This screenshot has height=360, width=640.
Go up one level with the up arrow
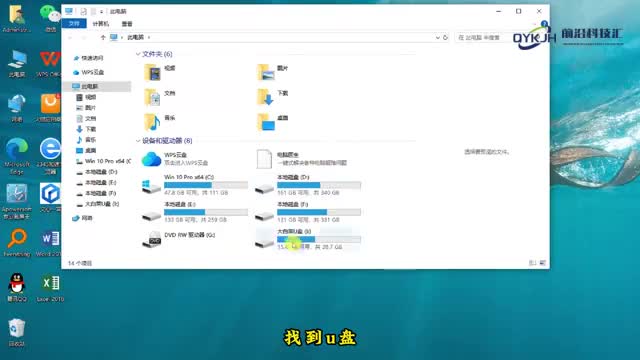tap(103, 37)
